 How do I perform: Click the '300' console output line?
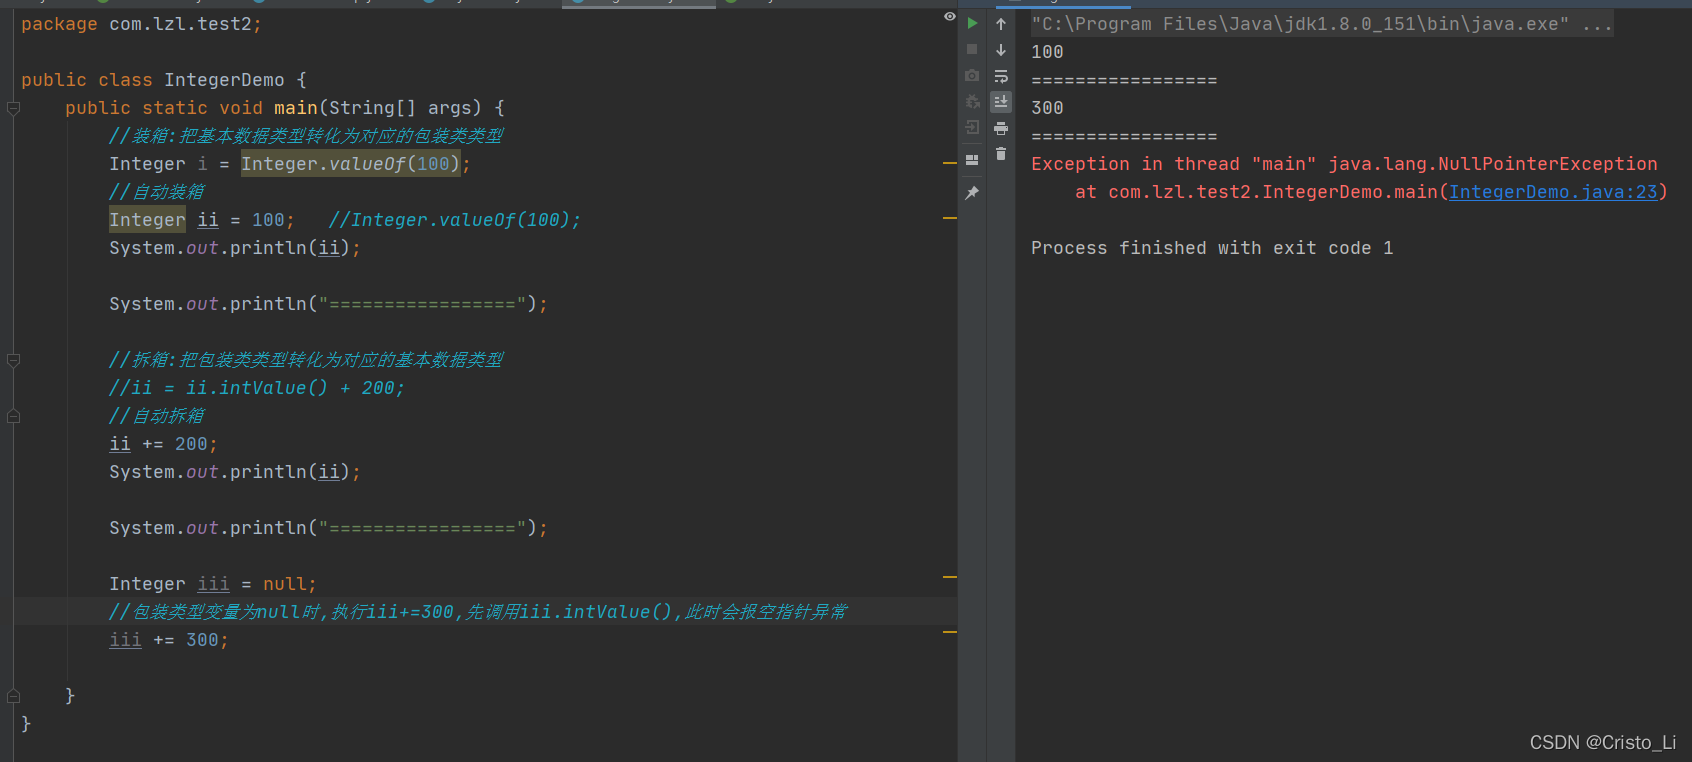tap(1047, 108)
